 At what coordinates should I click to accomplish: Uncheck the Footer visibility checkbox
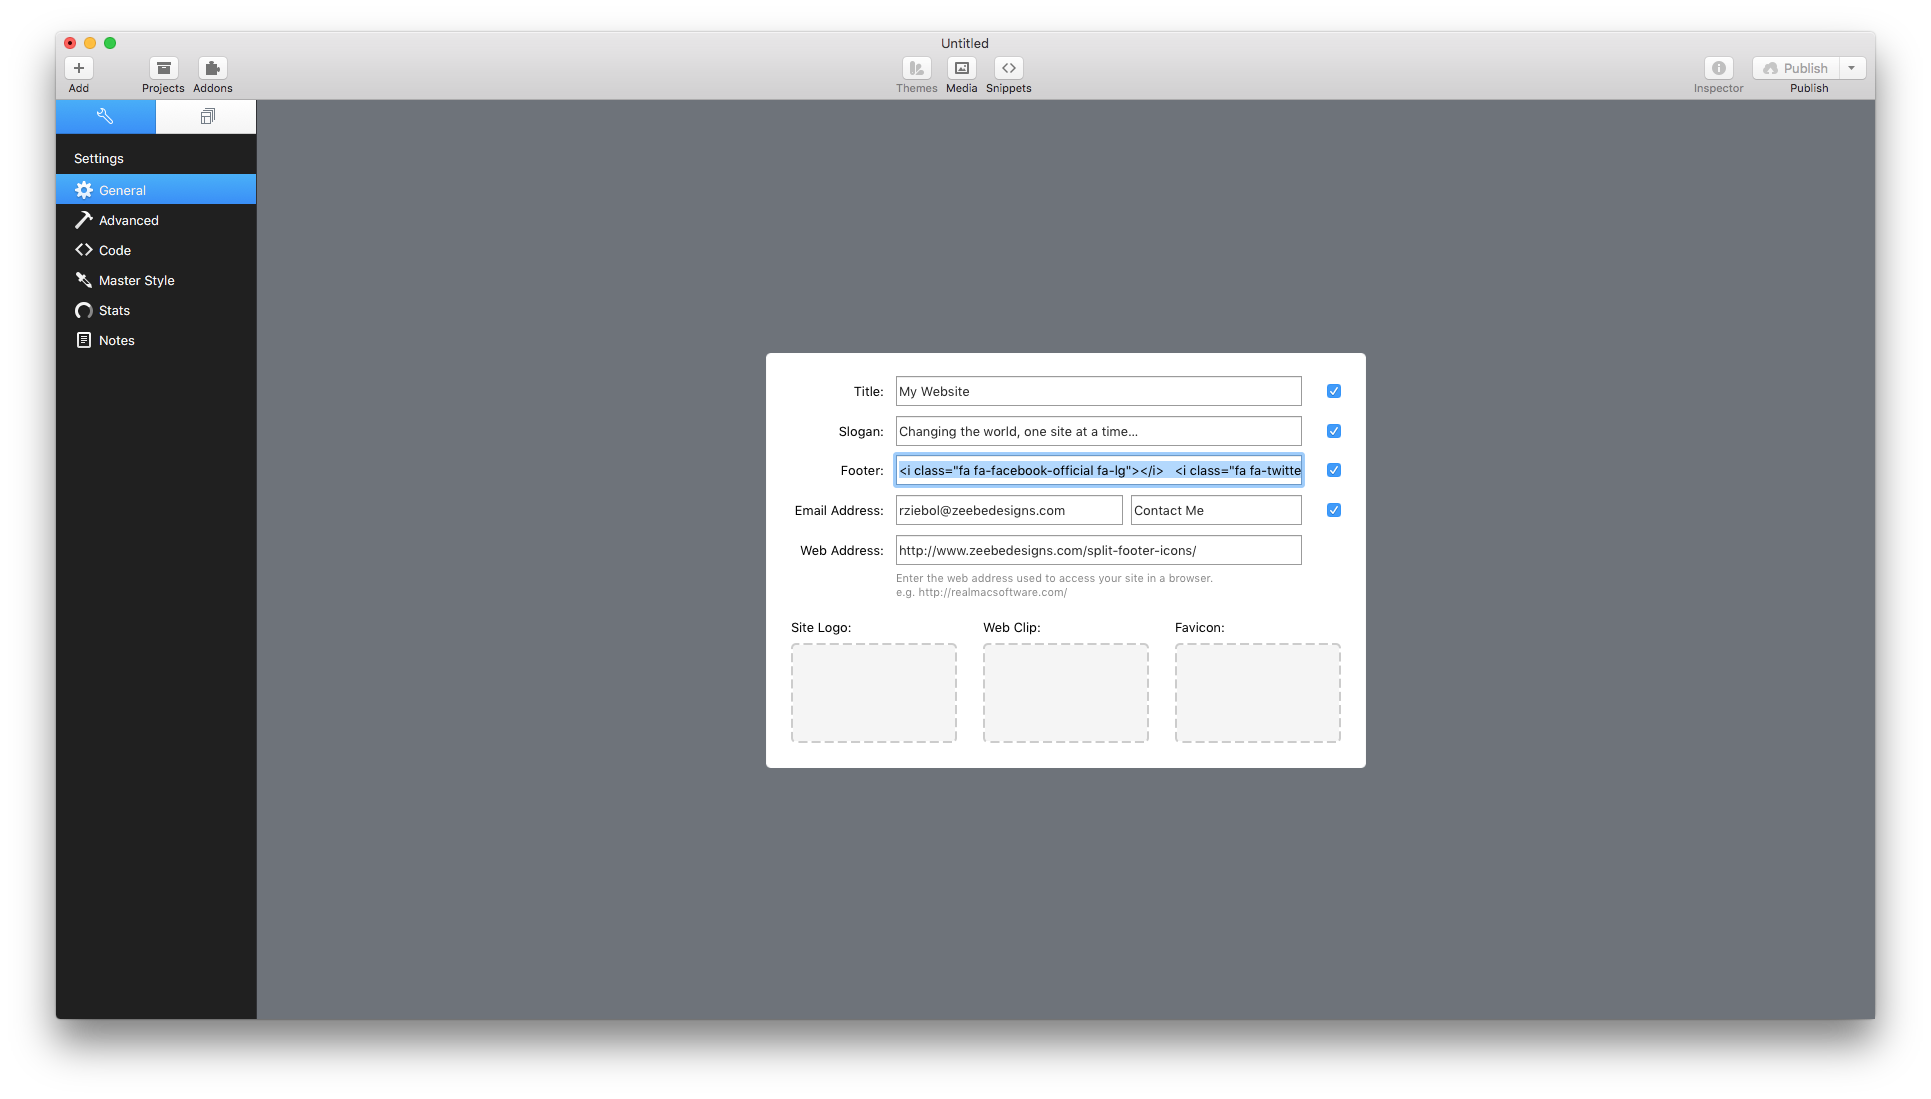click(x=1334, y=470)
